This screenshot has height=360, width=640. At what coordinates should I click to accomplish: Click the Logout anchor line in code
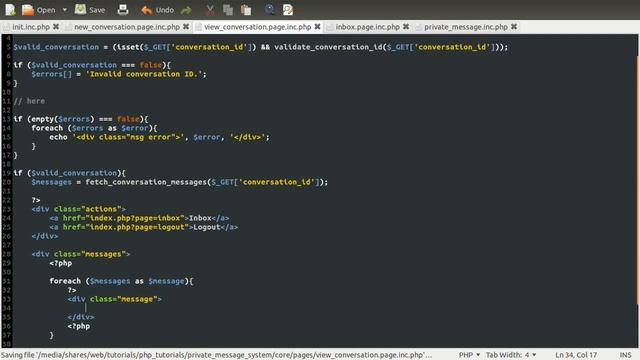(144, 227)
